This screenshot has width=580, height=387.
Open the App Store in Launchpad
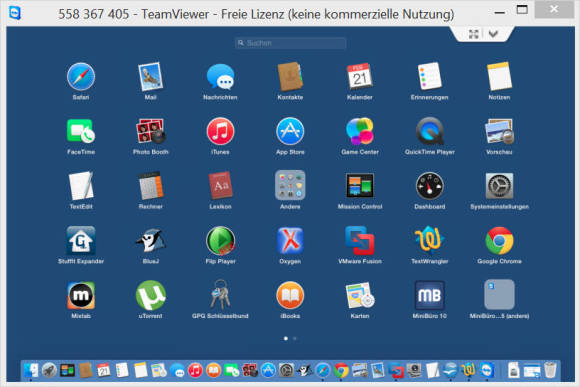pyautogui.click(x=290, y=131)
